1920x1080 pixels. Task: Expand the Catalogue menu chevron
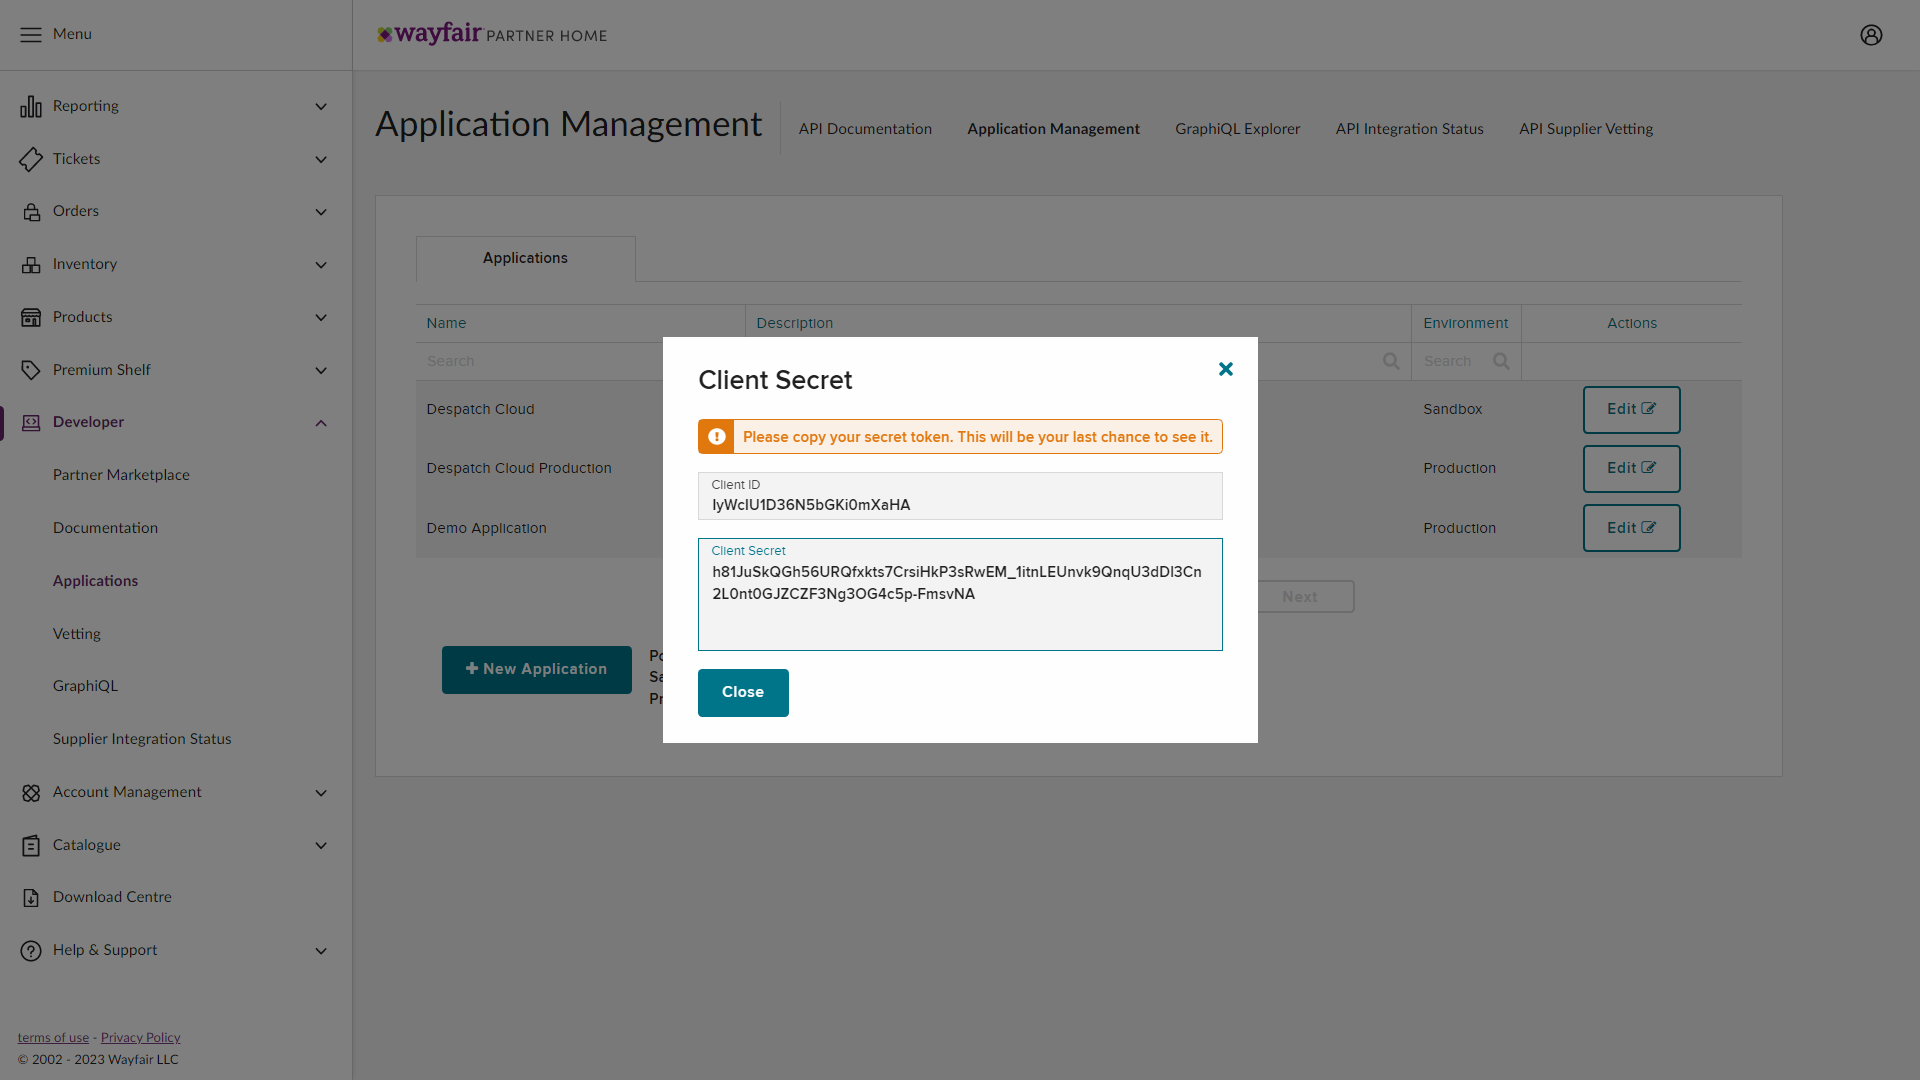tap(321, 846)
